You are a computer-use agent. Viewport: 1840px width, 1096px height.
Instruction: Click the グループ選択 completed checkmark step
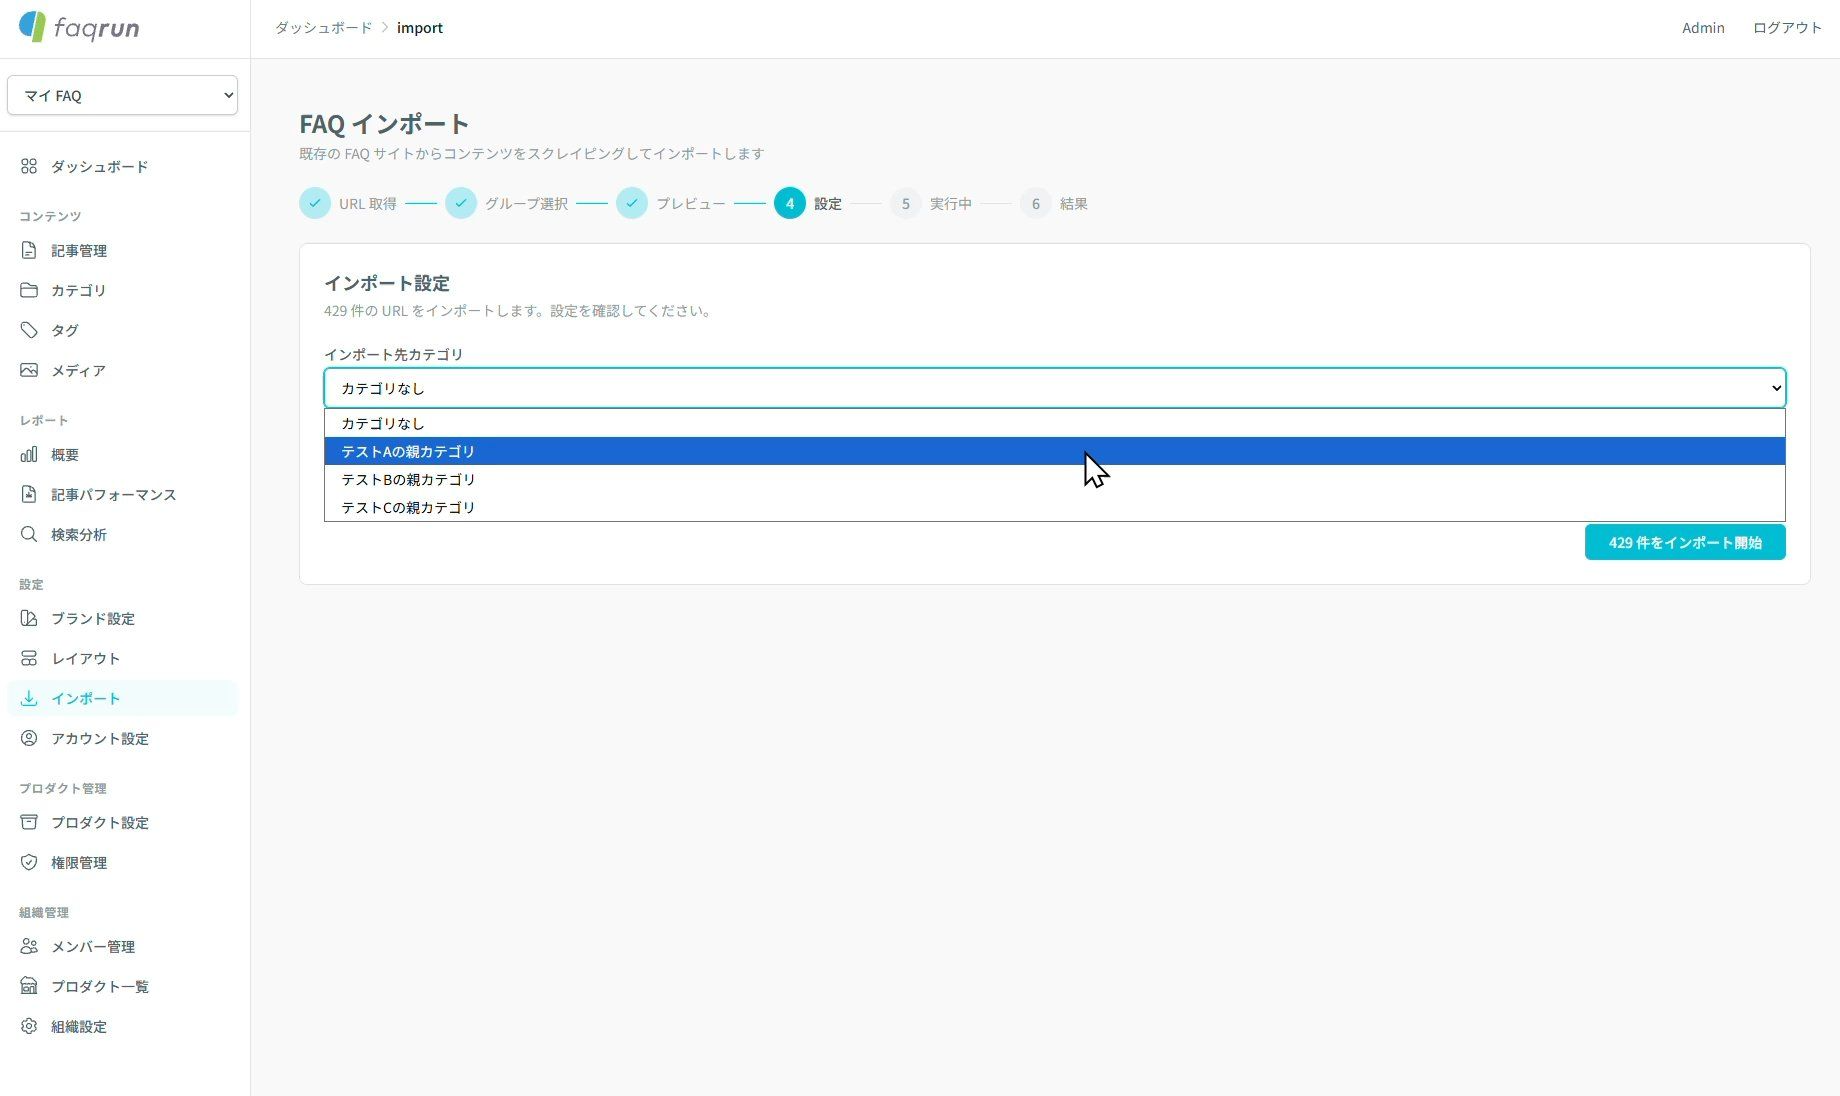click(461, 203)
